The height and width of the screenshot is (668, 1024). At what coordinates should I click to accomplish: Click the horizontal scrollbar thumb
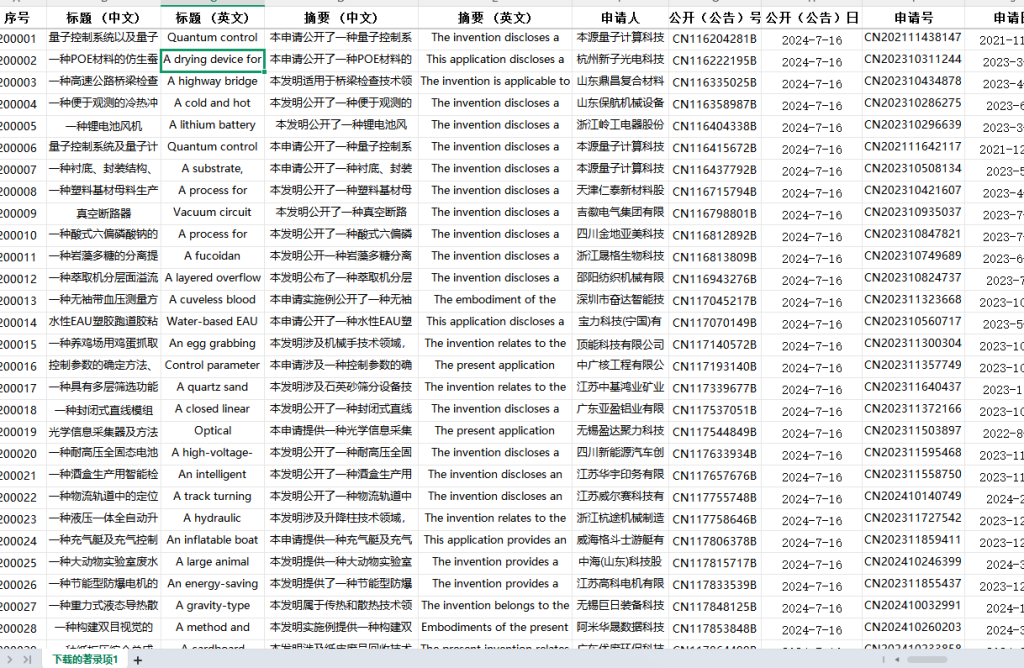(x=927, y=660)
